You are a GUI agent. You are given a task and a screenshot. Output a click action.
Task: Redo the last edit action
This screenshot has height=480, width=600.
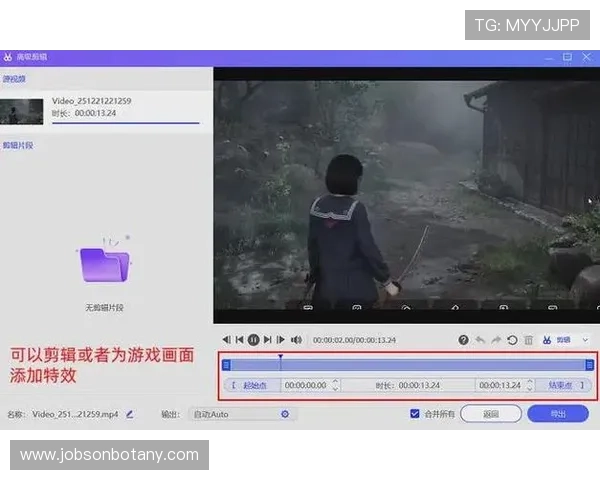496,340
